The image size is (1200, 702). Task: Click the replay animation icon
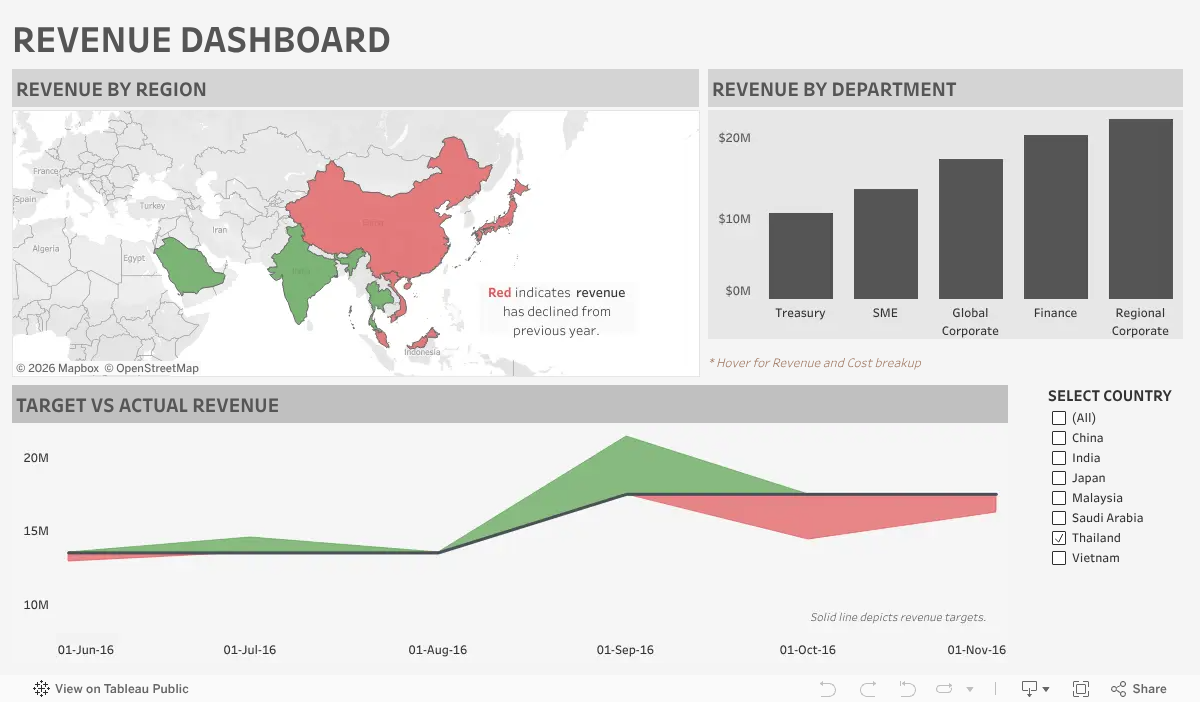tap(945, 689)
